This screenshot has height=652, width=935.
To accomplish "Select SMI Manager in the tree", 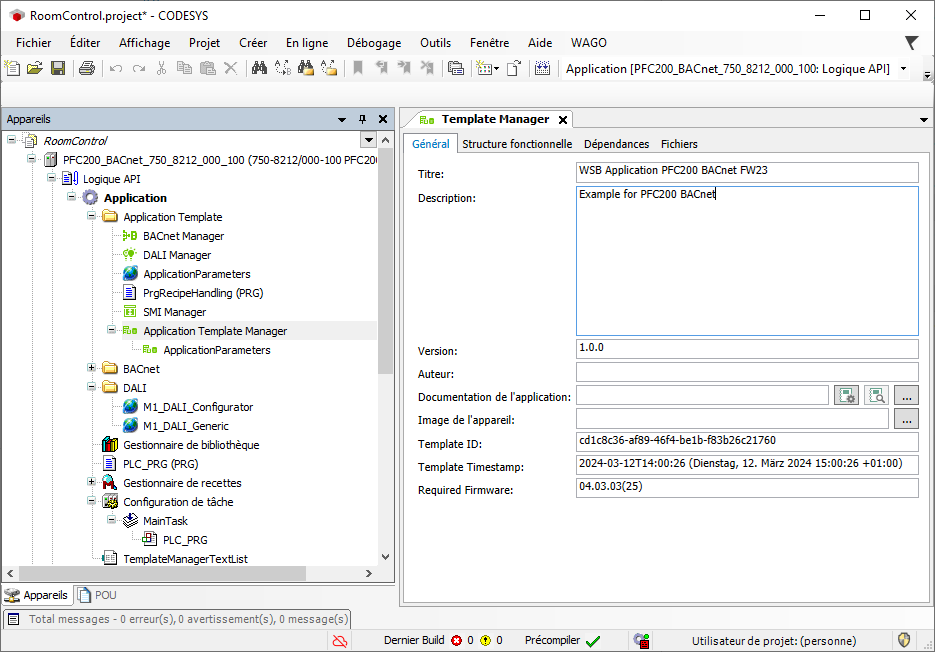I will [x=175, y=312].
